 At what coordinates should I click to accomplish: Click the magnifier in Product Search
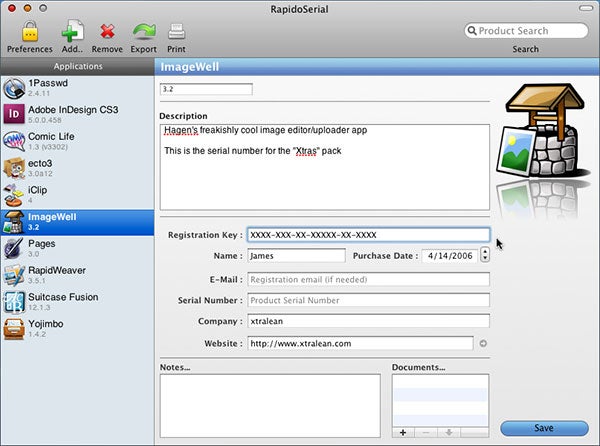tap(472, 31)
